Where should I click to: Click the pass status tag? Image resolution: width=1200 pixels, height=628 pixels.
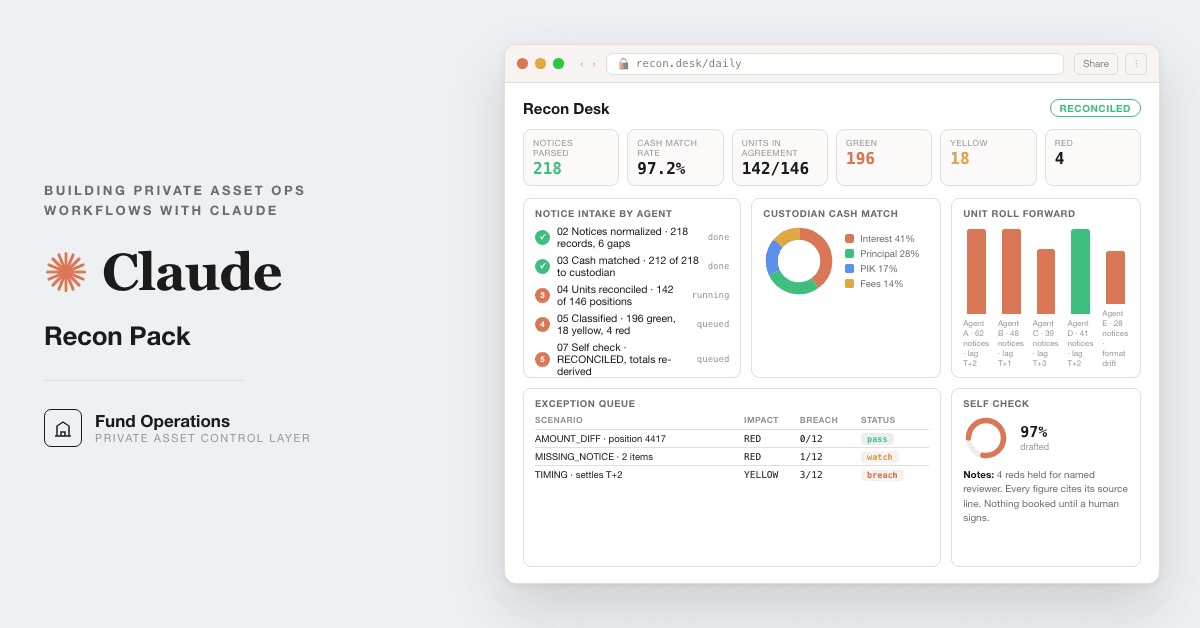click(x=877, y=439)
